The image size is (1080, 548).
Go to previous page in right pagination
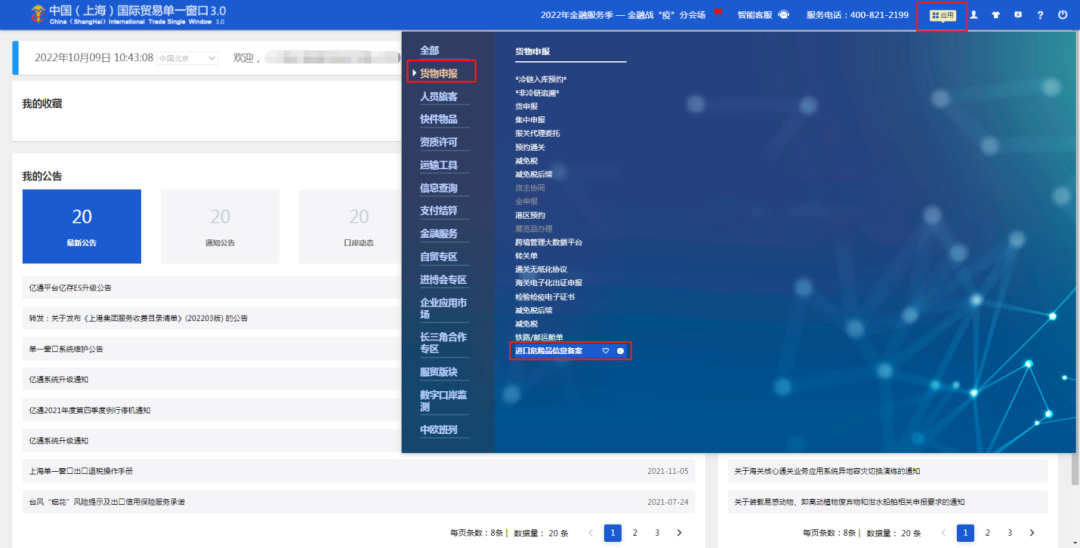pos(943,533)
